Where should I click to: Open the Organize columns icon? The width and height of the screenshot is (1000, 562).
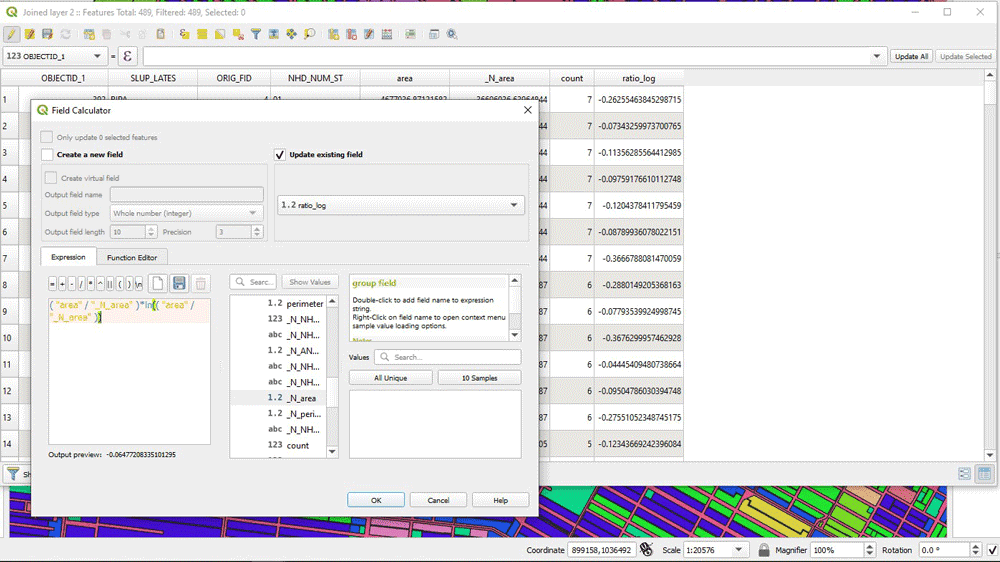(x=369, y=34)
